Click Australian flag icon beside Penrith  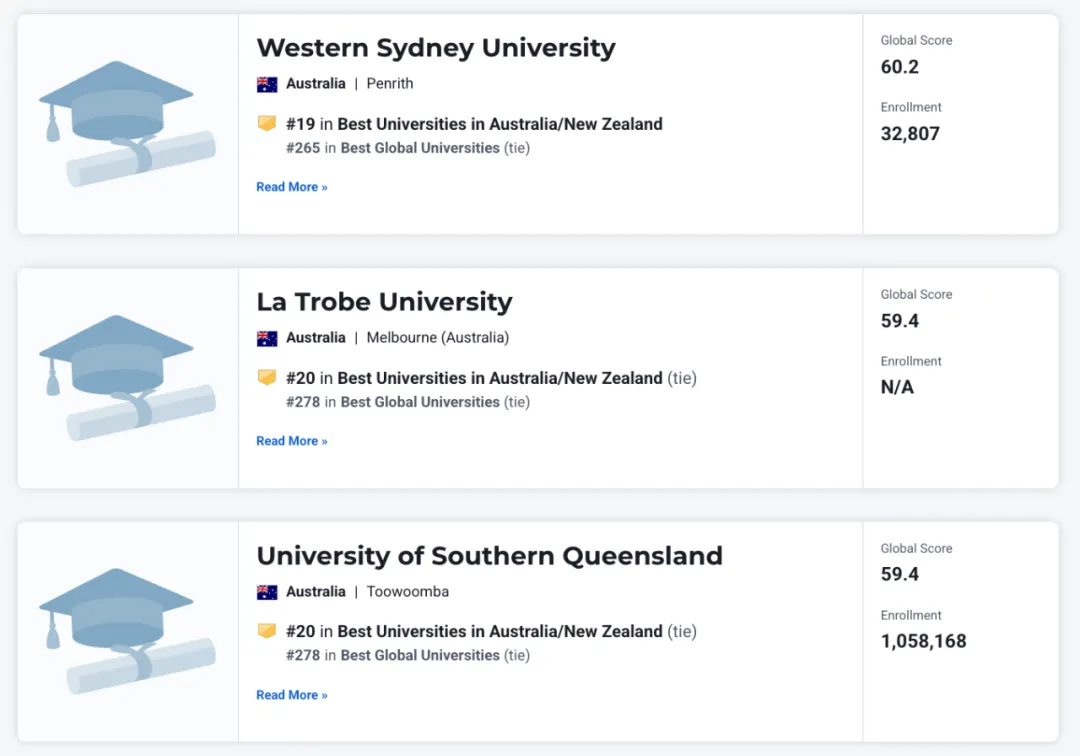[267, 84]
